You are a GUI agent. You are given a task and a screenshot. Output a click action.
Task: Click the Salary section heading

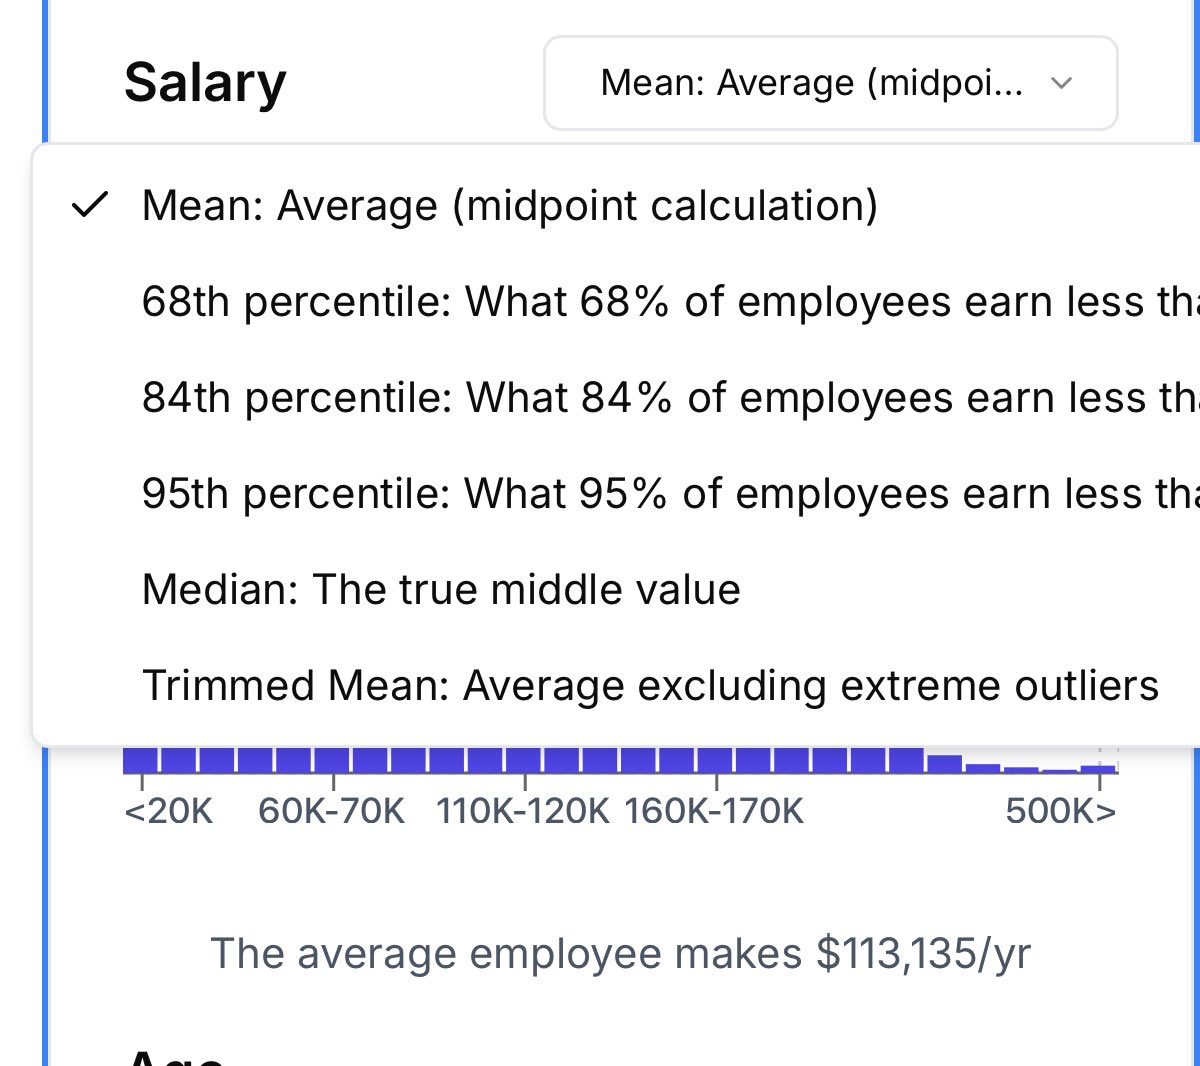[x=205, y=83]
